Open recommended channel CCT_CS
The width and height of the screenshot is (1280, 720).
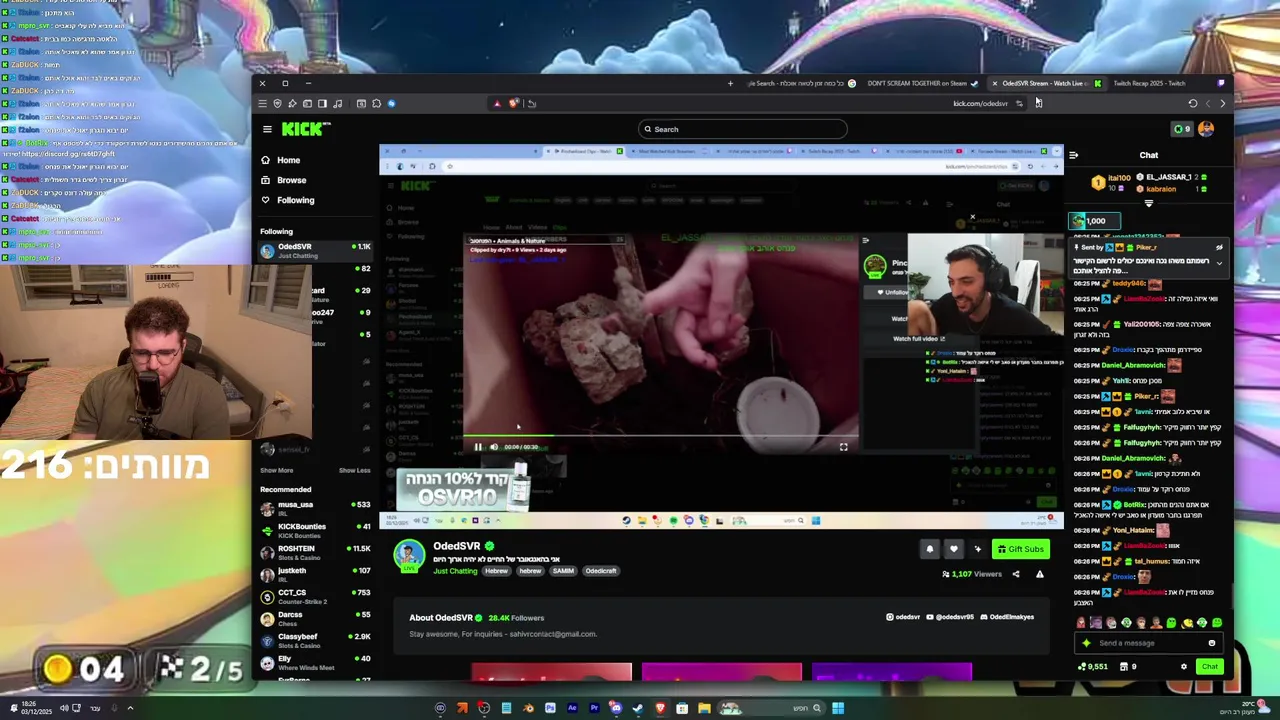[316, 596]
